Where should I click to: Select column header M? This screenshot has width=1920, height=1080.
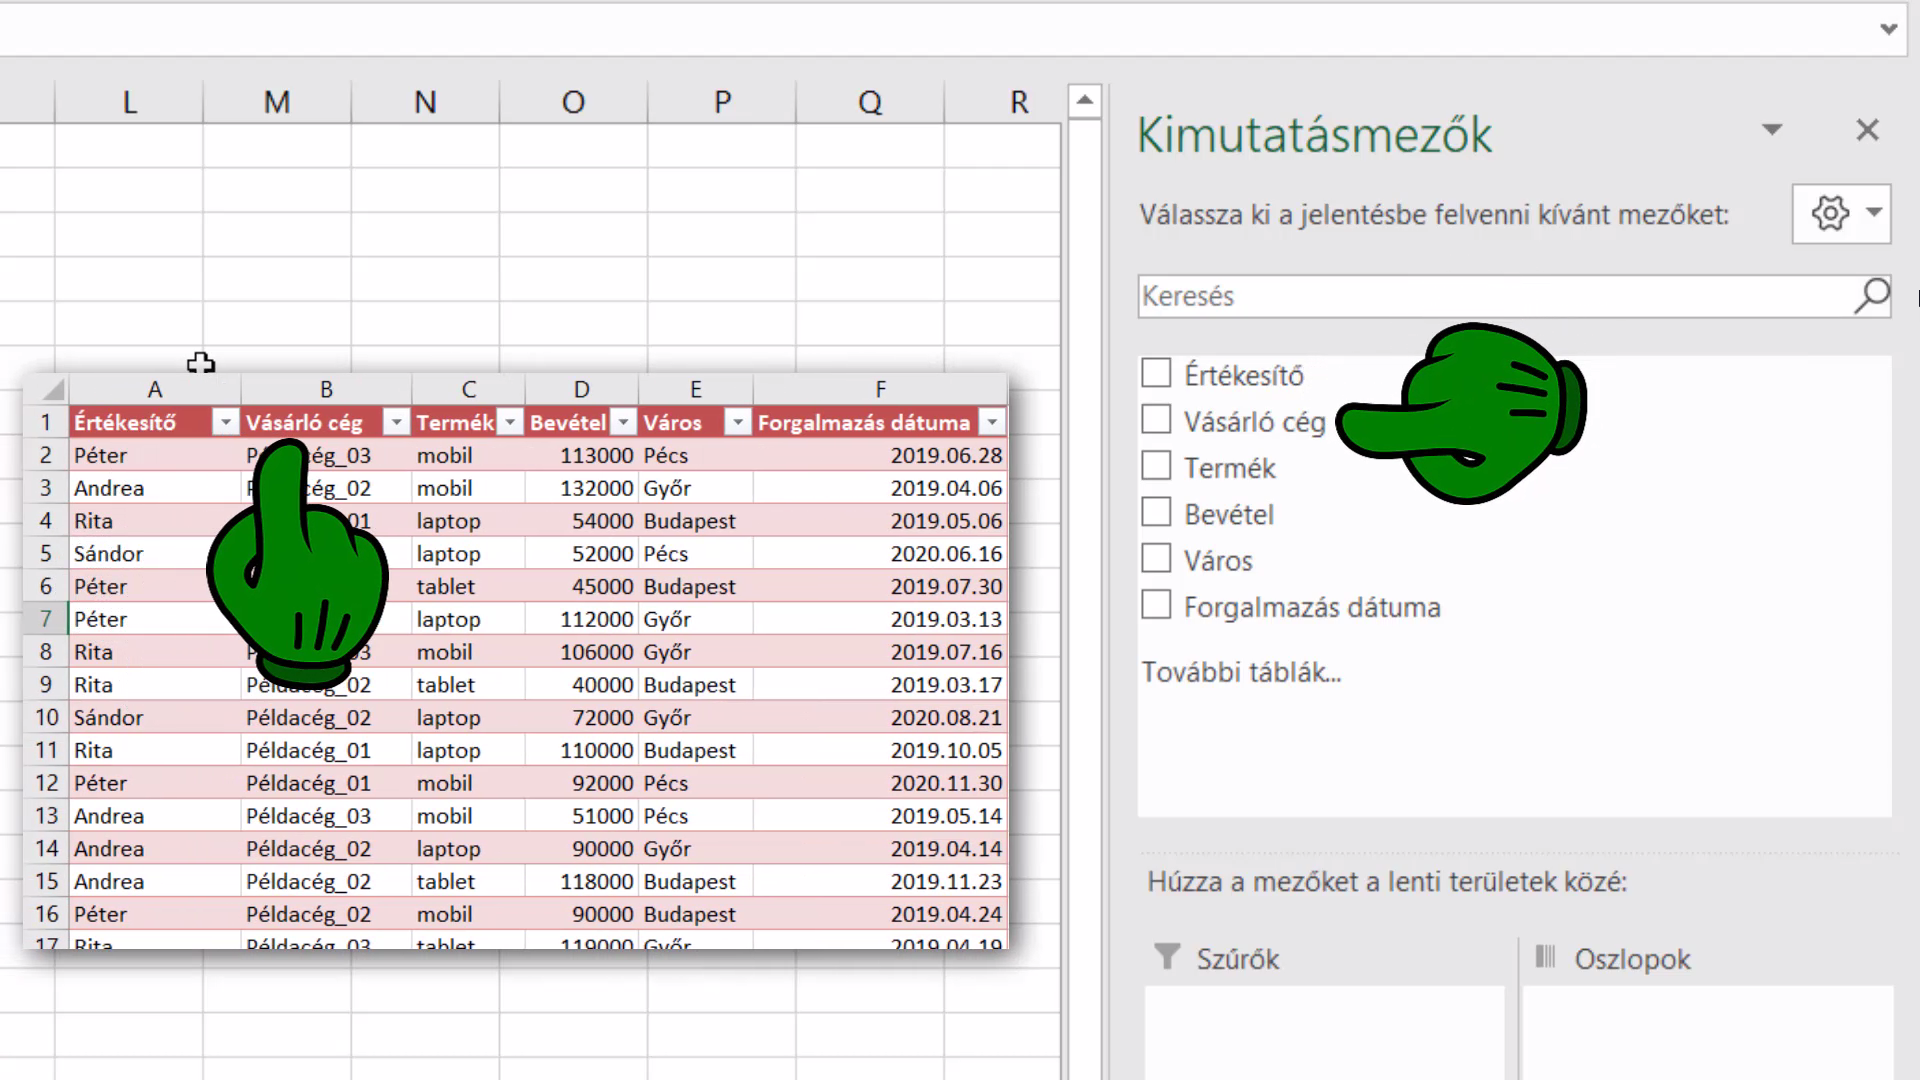pos(277,102)
